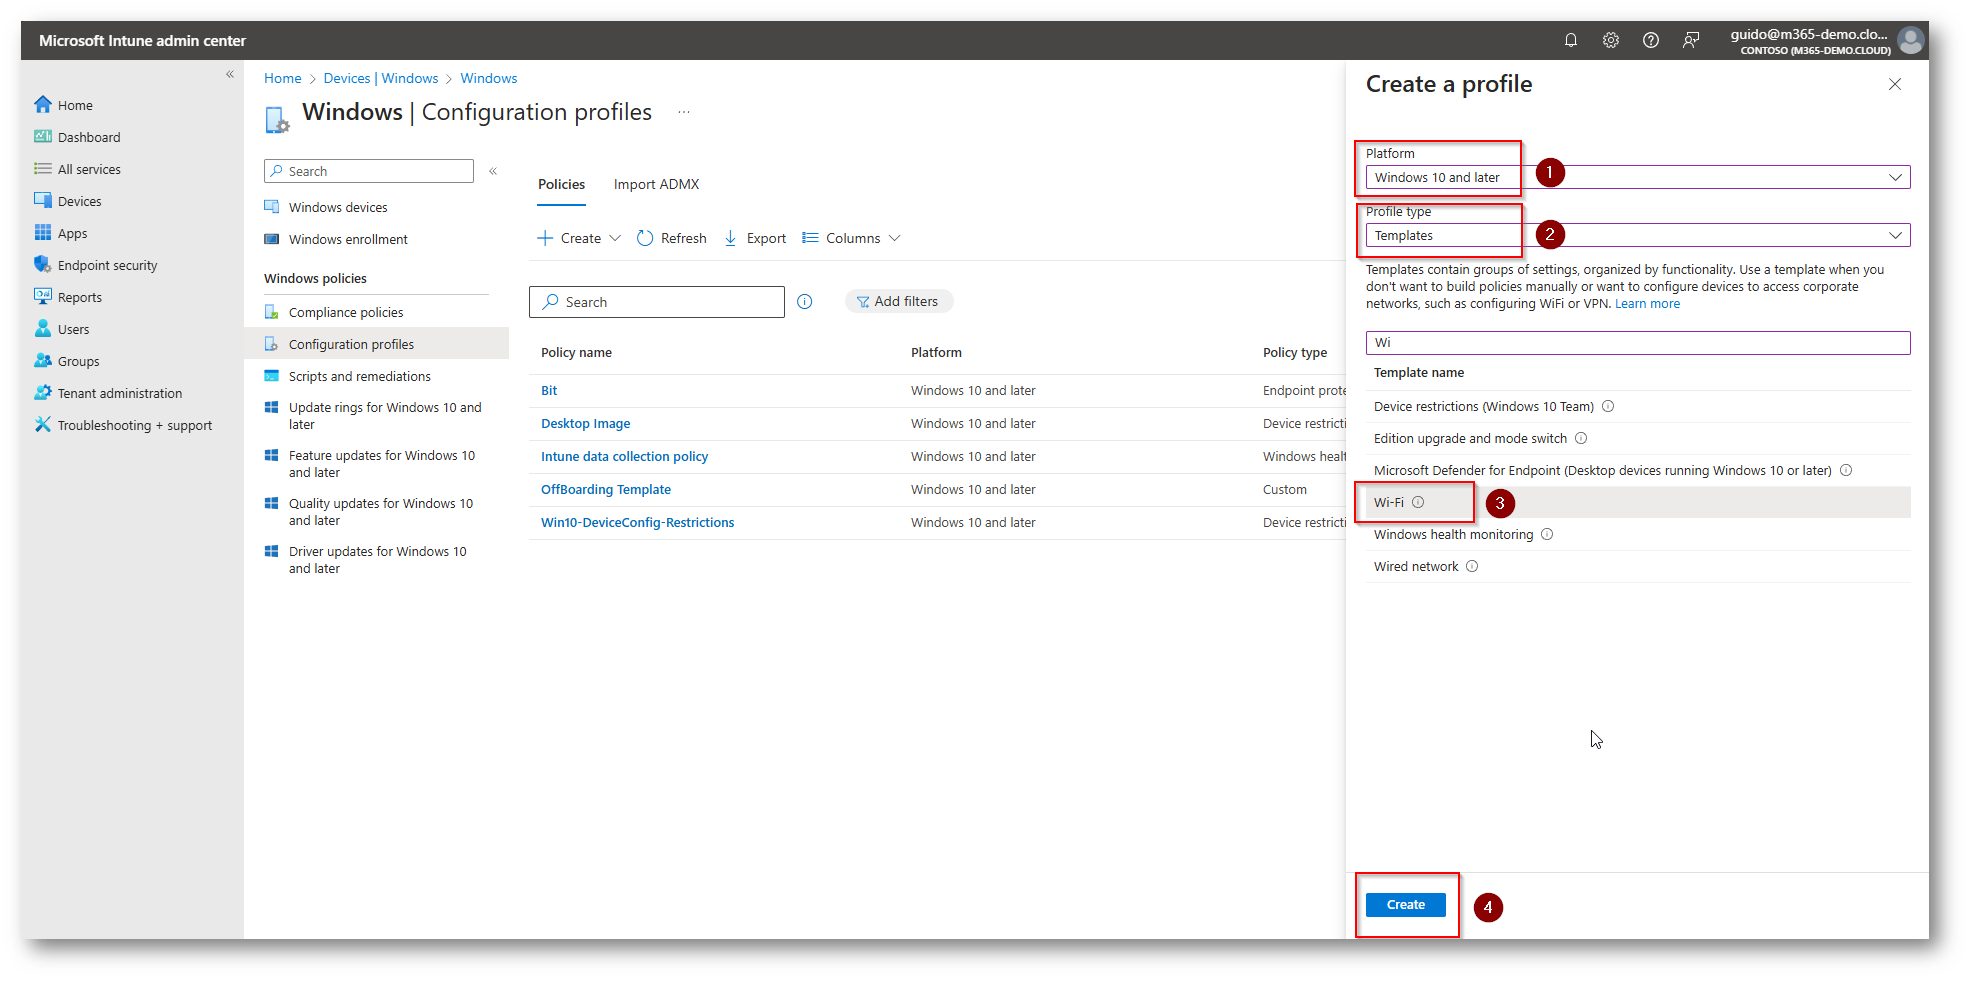Open notifications bell icon

1571,40
